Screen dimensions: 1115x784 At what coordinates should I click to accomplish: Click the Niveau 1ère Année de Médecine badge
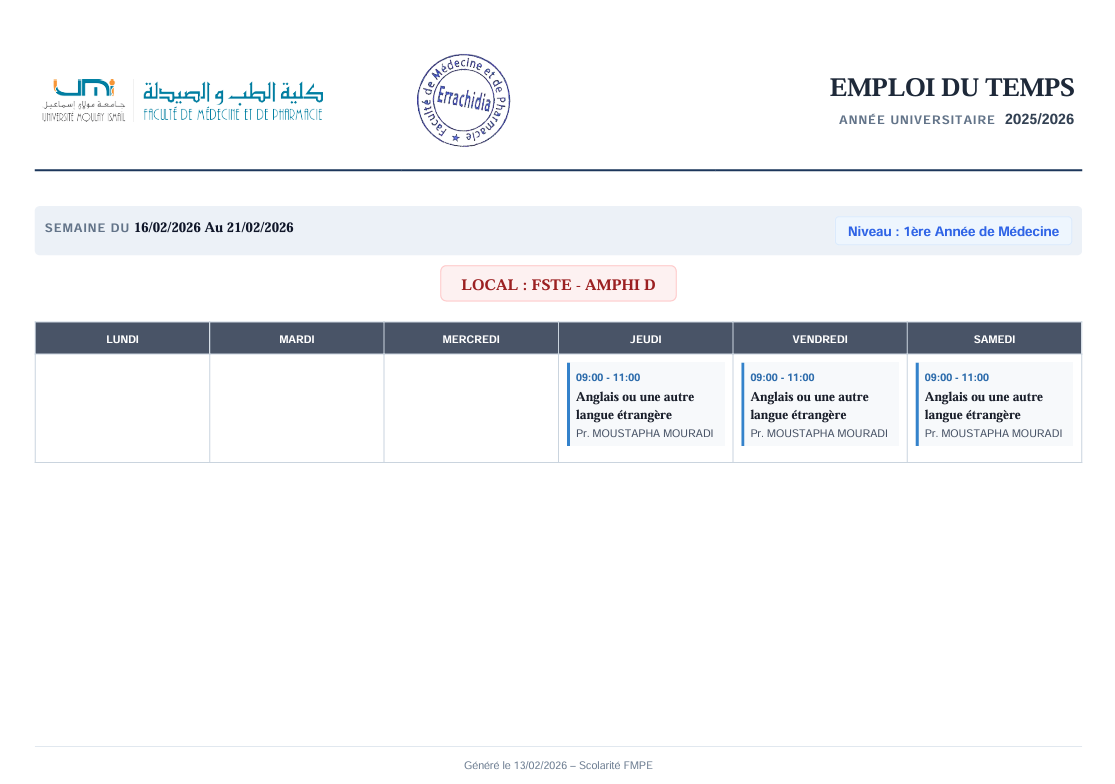[952, 231]
